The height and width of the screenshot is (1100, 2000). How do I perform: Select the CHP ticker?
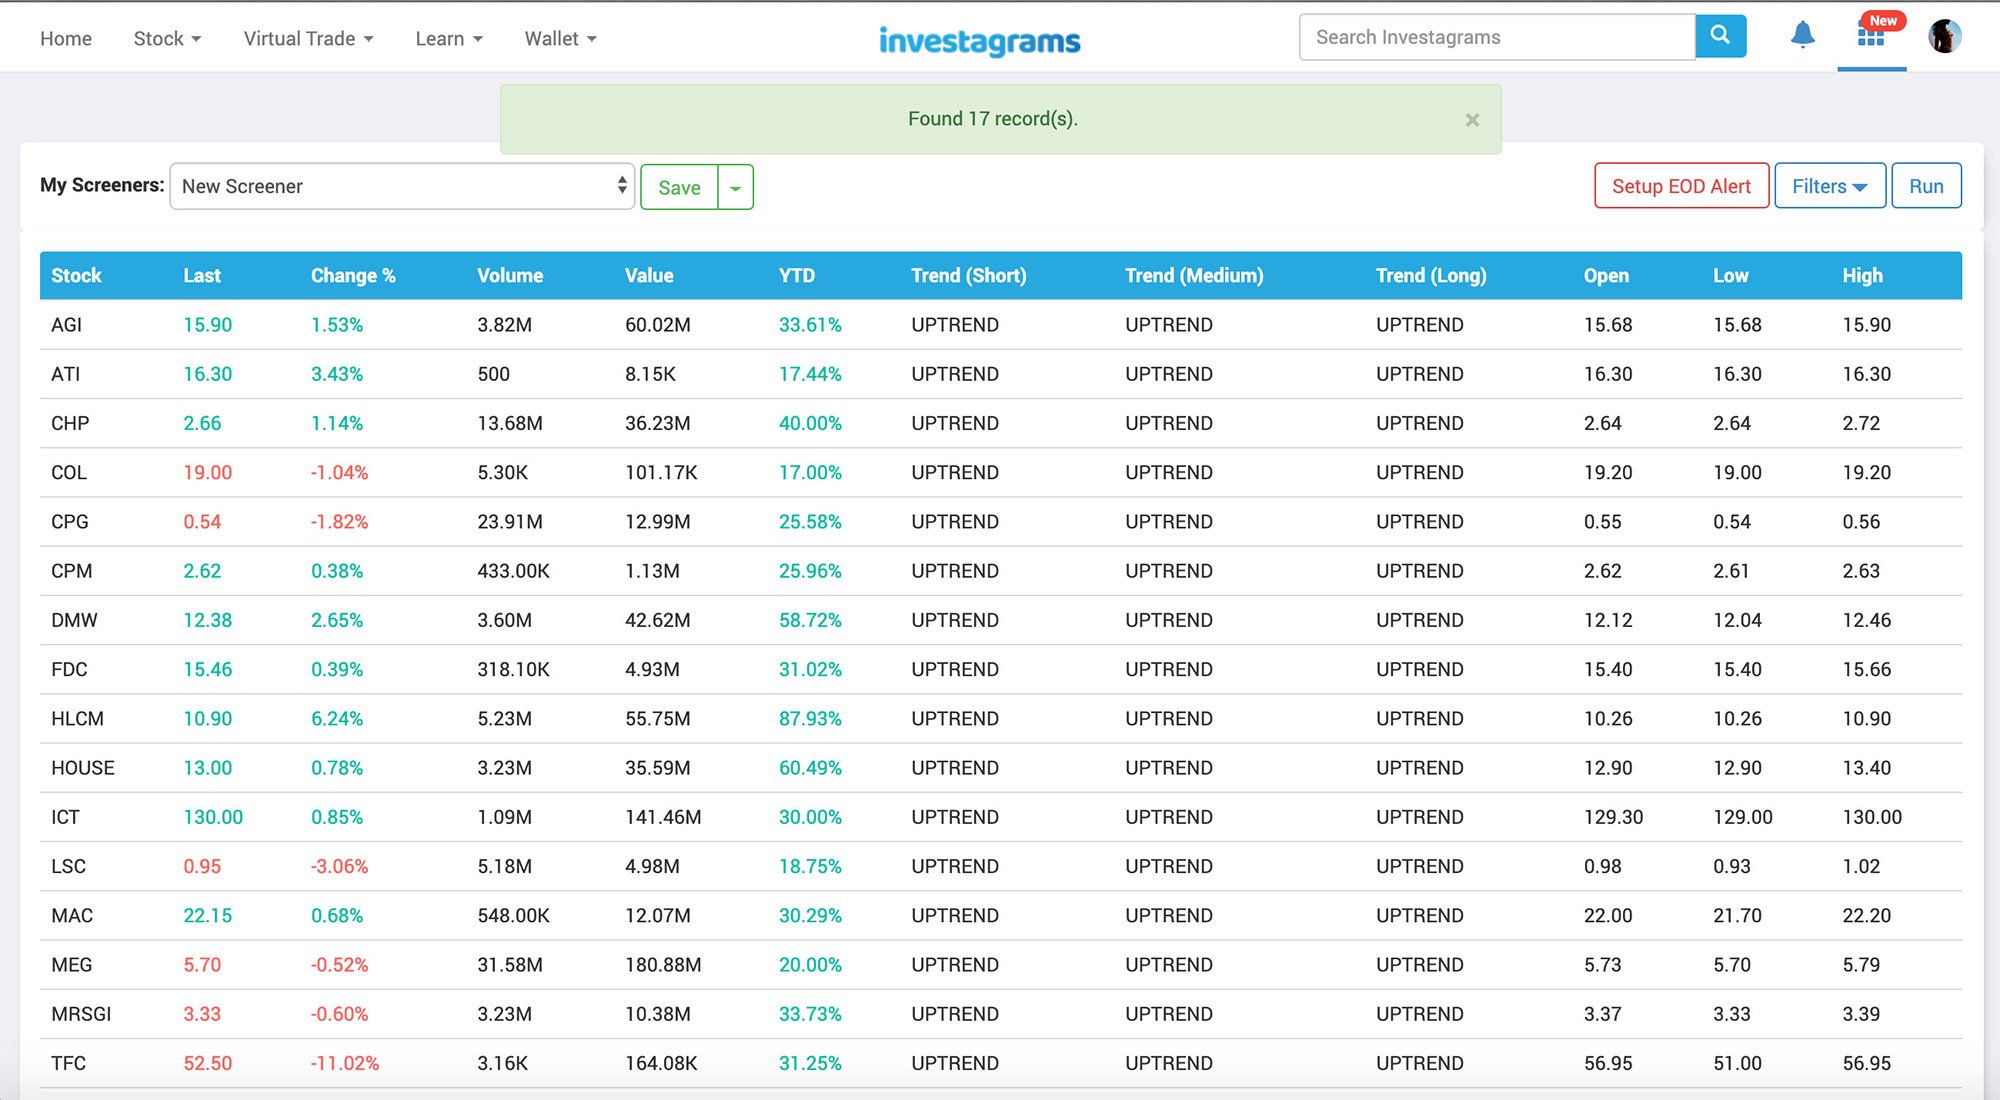(x=70, y=423)
